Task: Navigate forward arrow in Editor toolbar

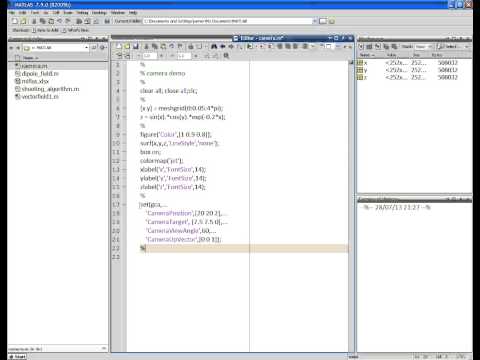Action: [x=231, y=46]
